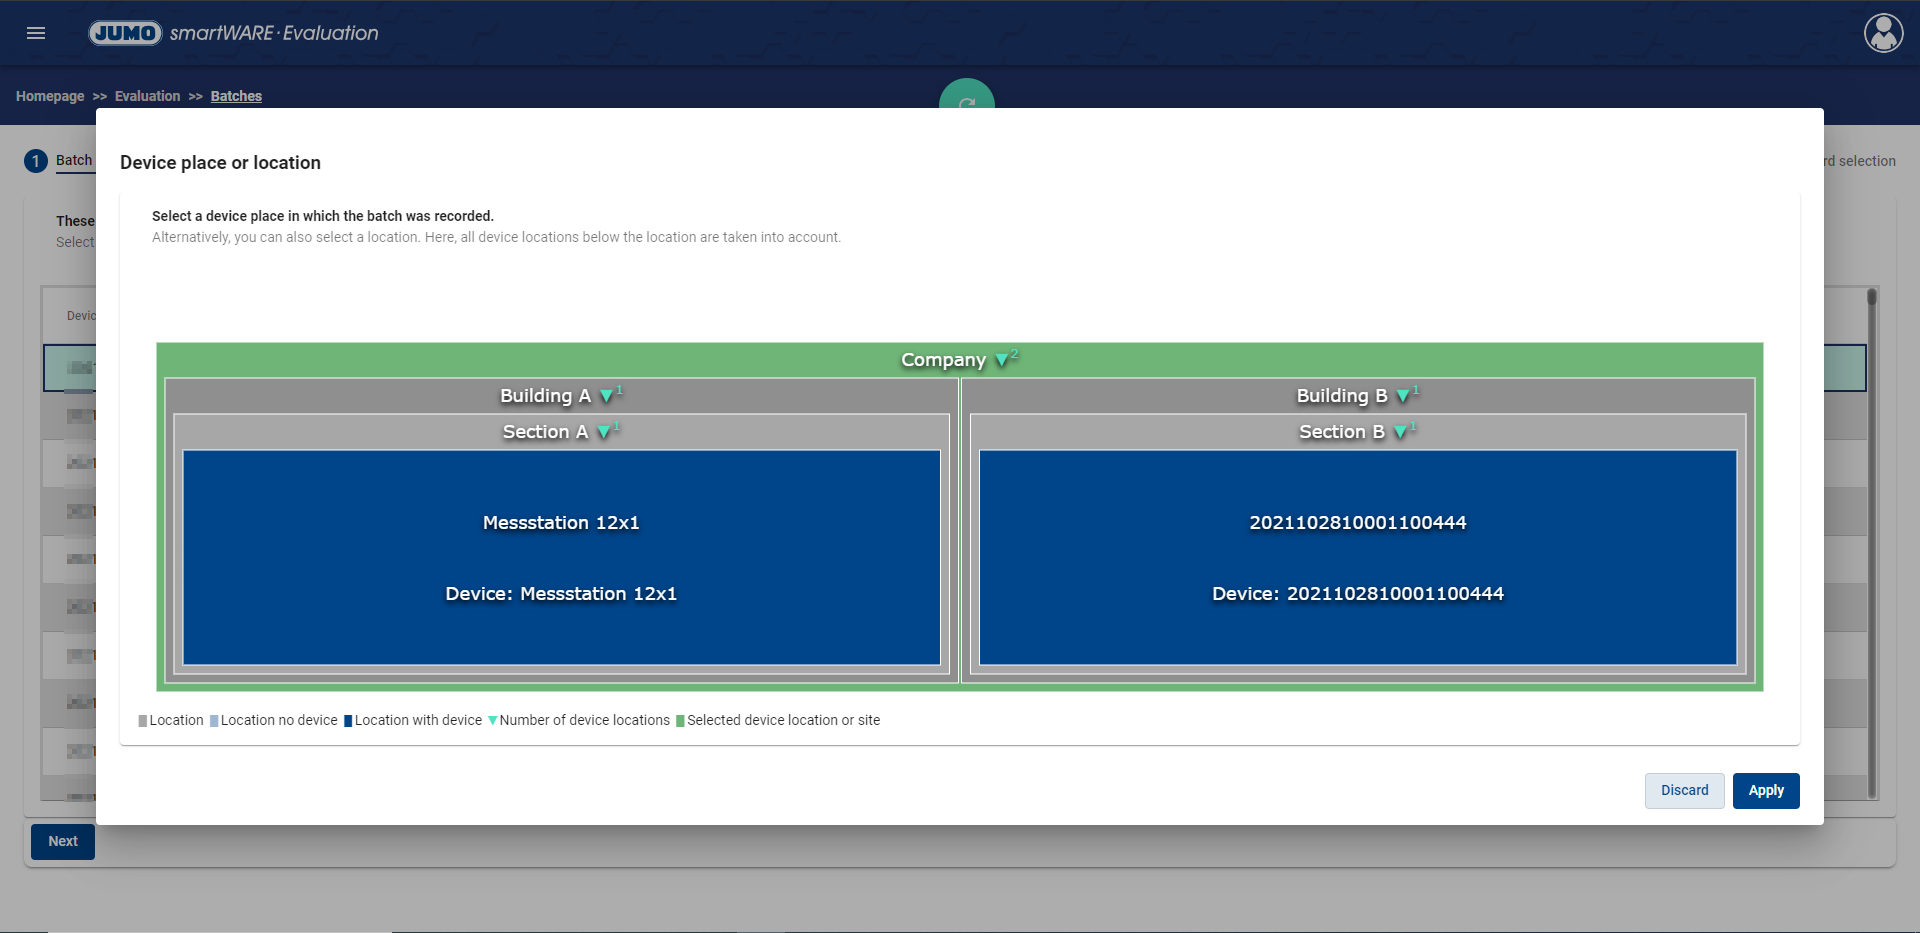Click the Batches breadcrumb link

point(236,96)
